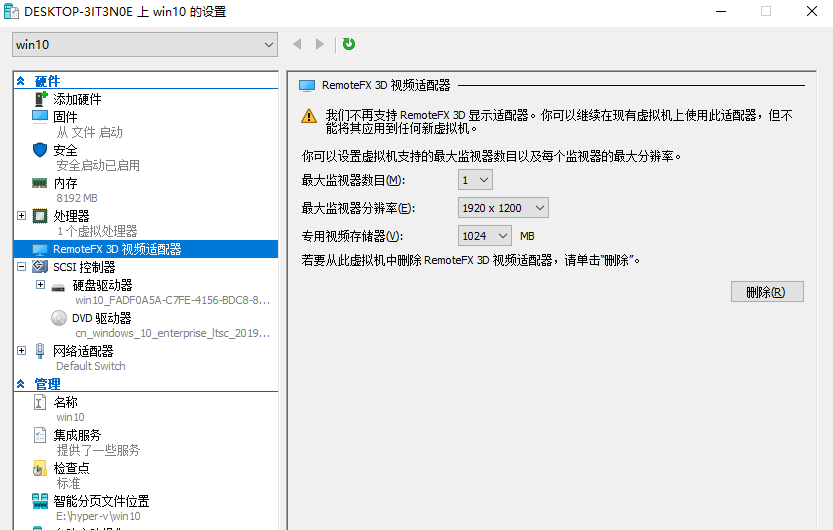Open 最大监视器分辨率 dropdown
This screenshot has height=530, width=833.
click(x=503, y=208)
